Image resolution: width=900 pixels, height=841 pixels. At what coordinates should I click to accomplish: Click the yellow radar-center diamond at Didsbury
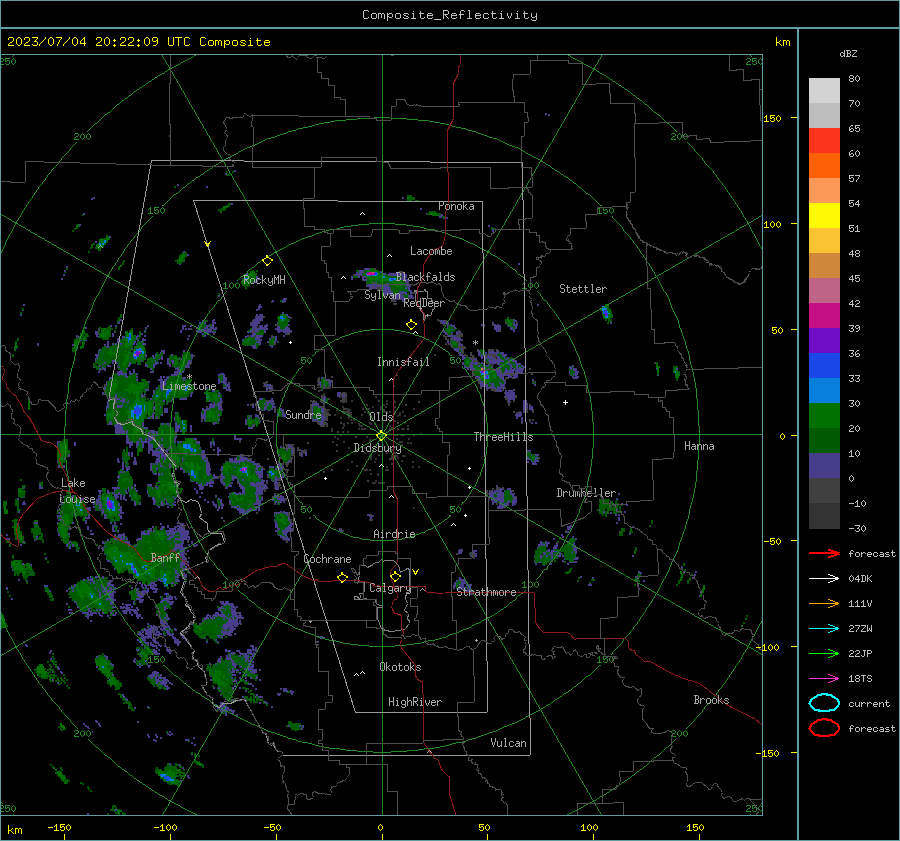pyautogui.click(x=381, y=436)
